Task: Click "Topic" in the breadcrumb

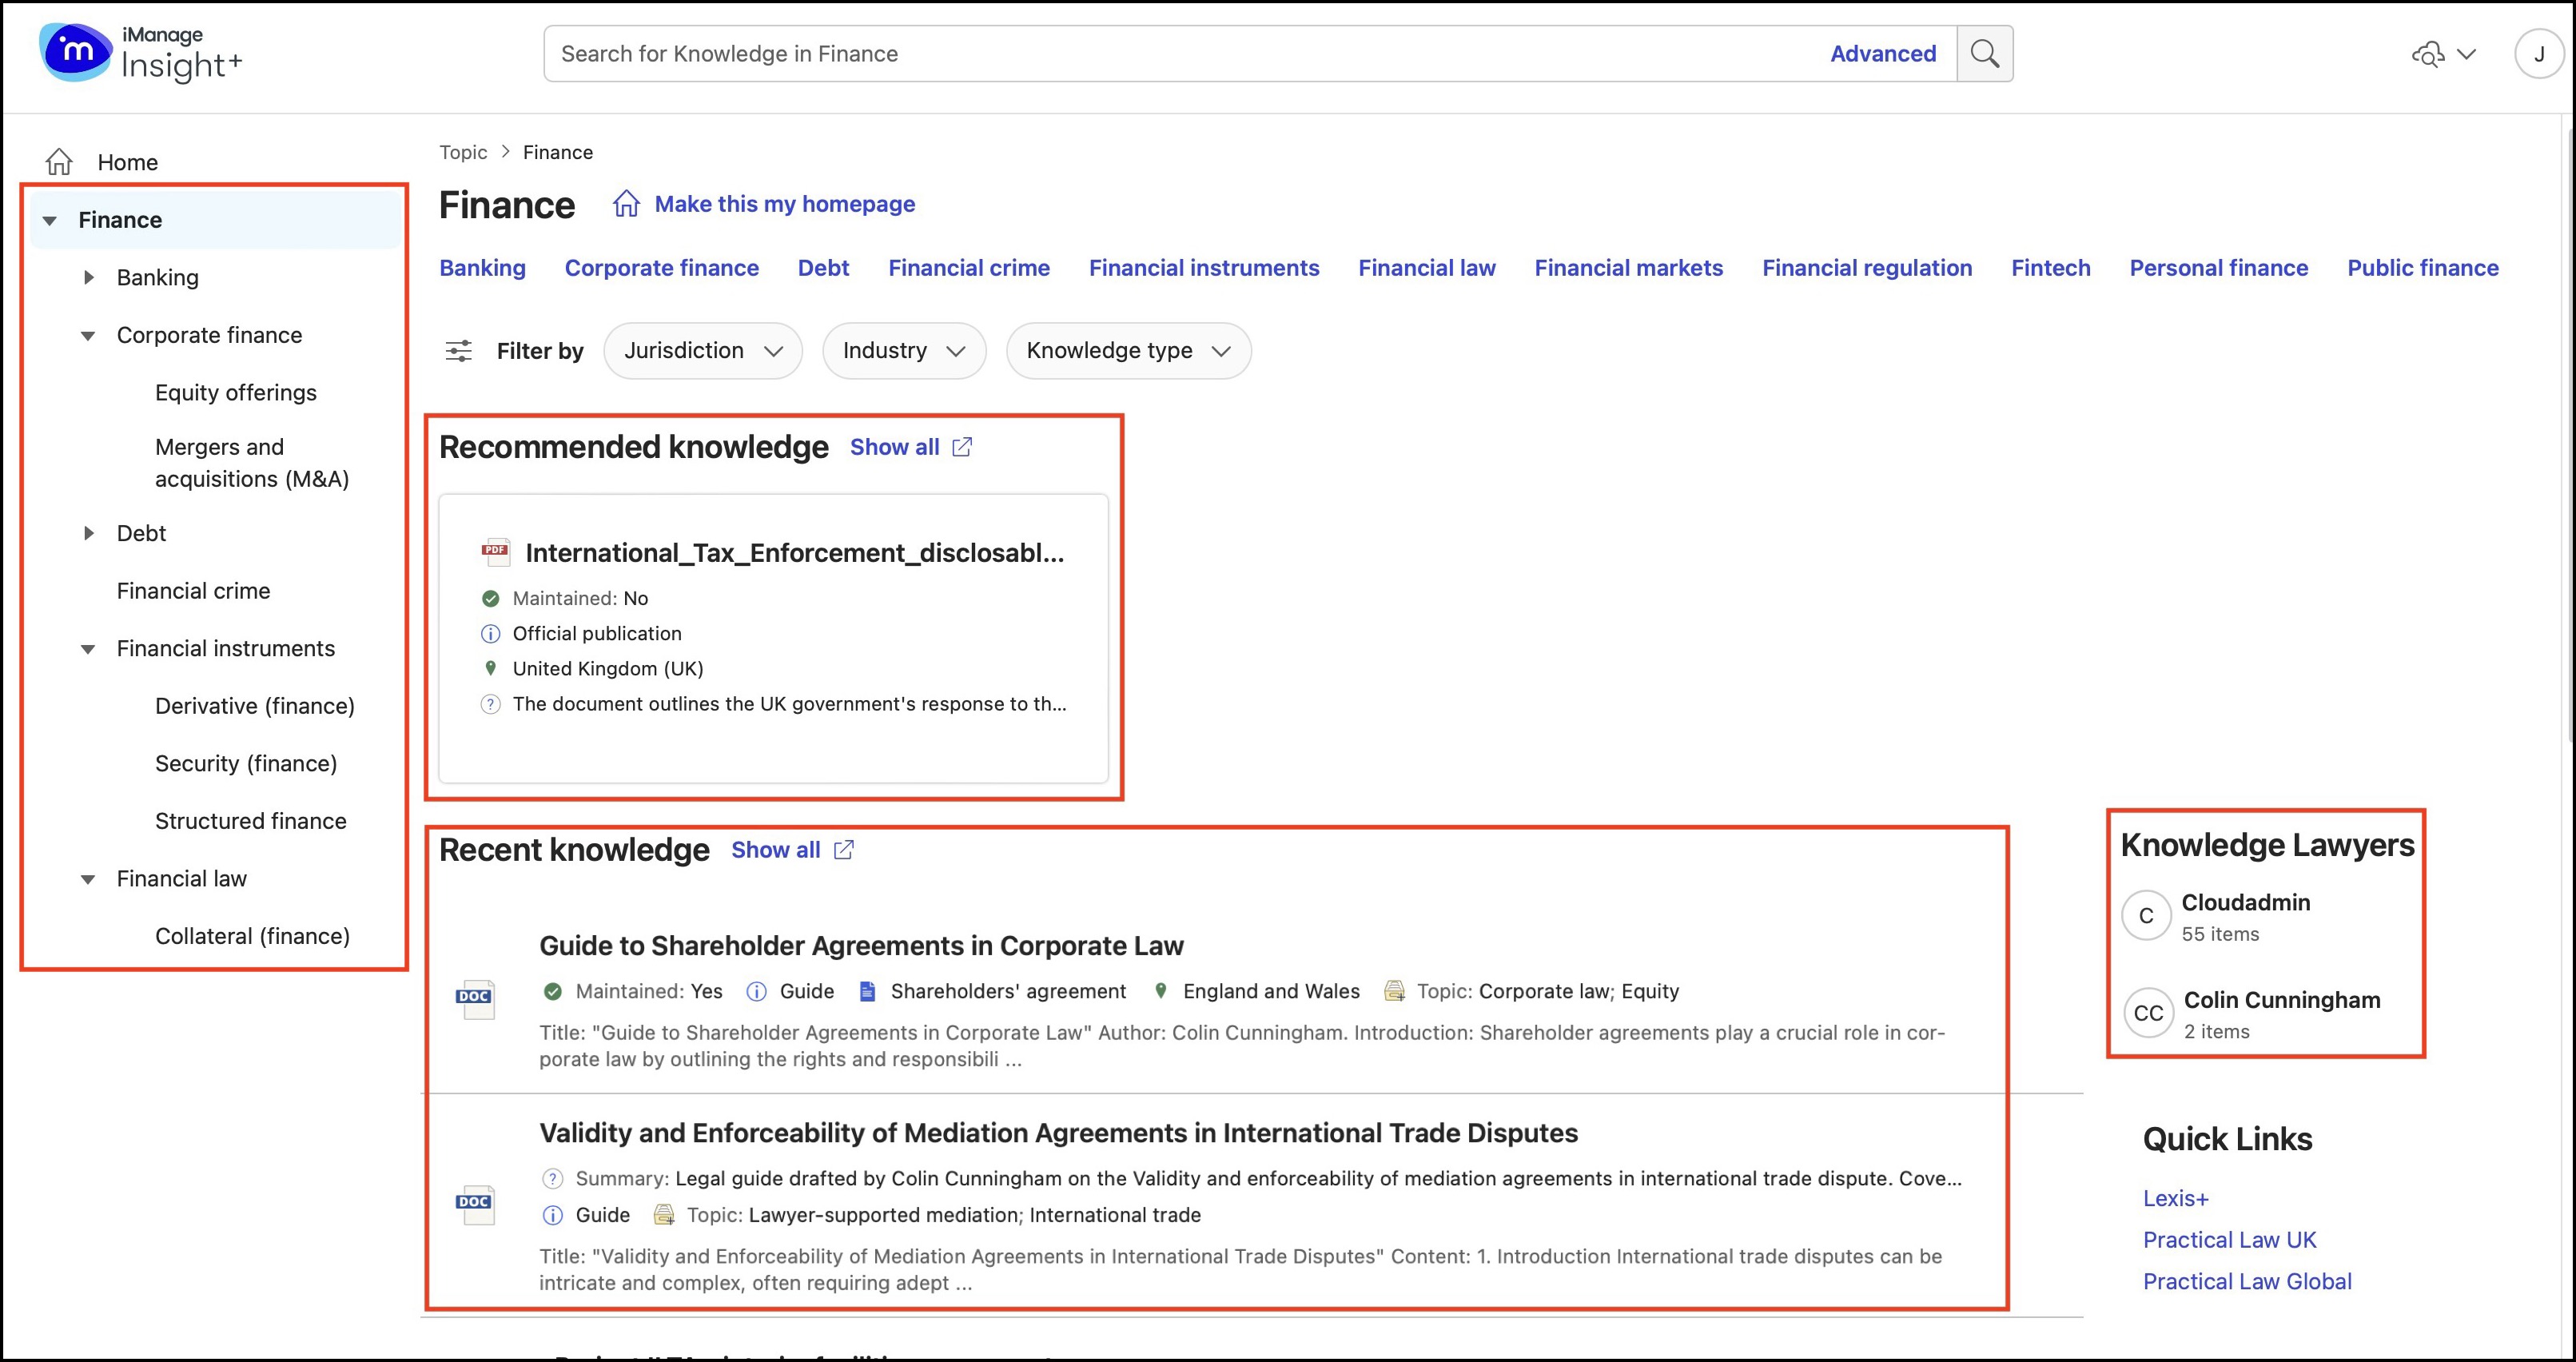Action: (463, 151)
